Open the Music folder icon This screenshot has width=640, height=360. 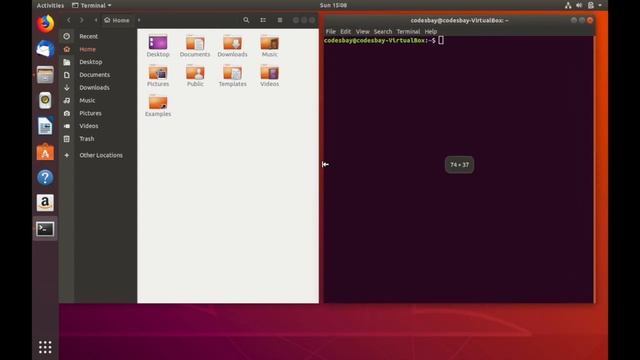[x=269, y=46]
